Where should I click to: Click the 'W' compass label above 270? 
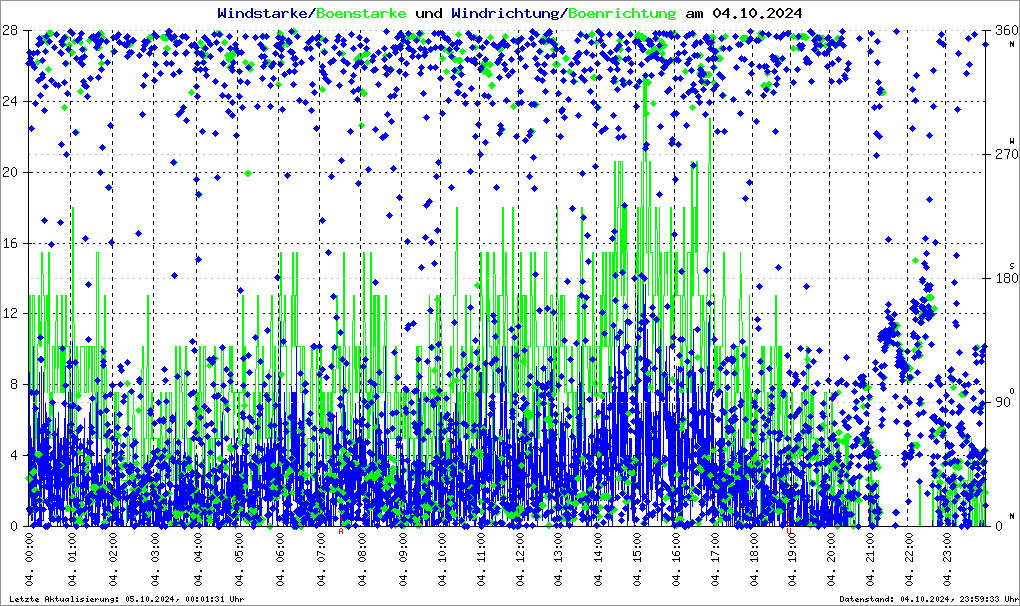click(x=1012, y=141)
